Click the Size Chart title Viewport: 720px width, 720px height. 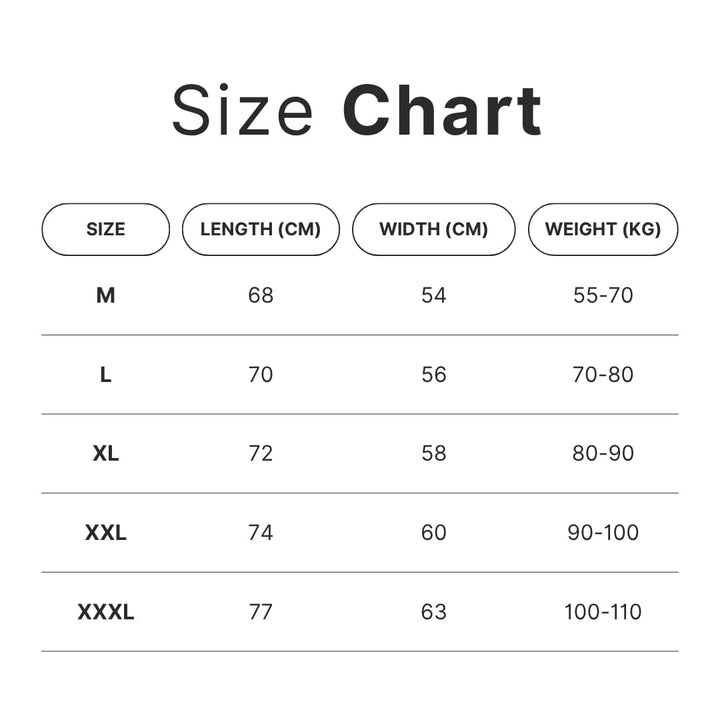(357, 111)
